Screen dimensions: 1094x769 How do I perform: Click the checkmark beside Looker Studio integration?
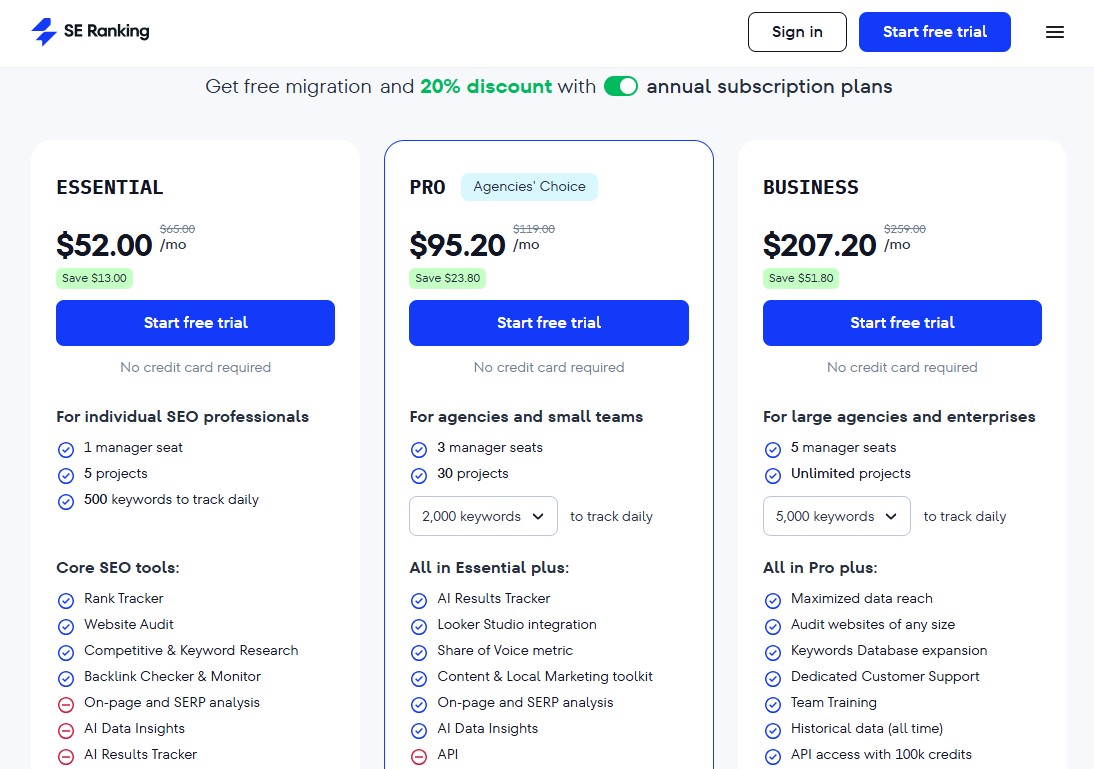(x=419, y=624)
